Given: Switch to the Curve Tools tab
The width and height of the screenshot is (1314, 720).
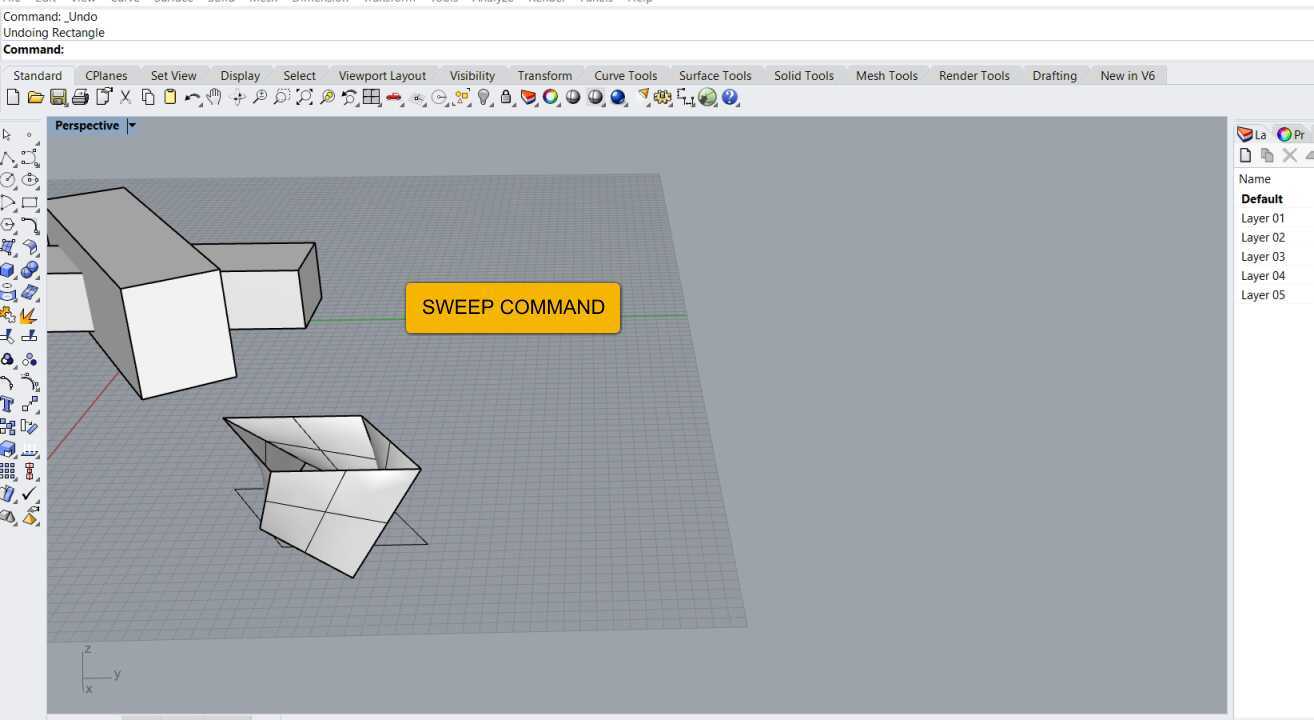Looking at the screenshot, I should 625,75.
